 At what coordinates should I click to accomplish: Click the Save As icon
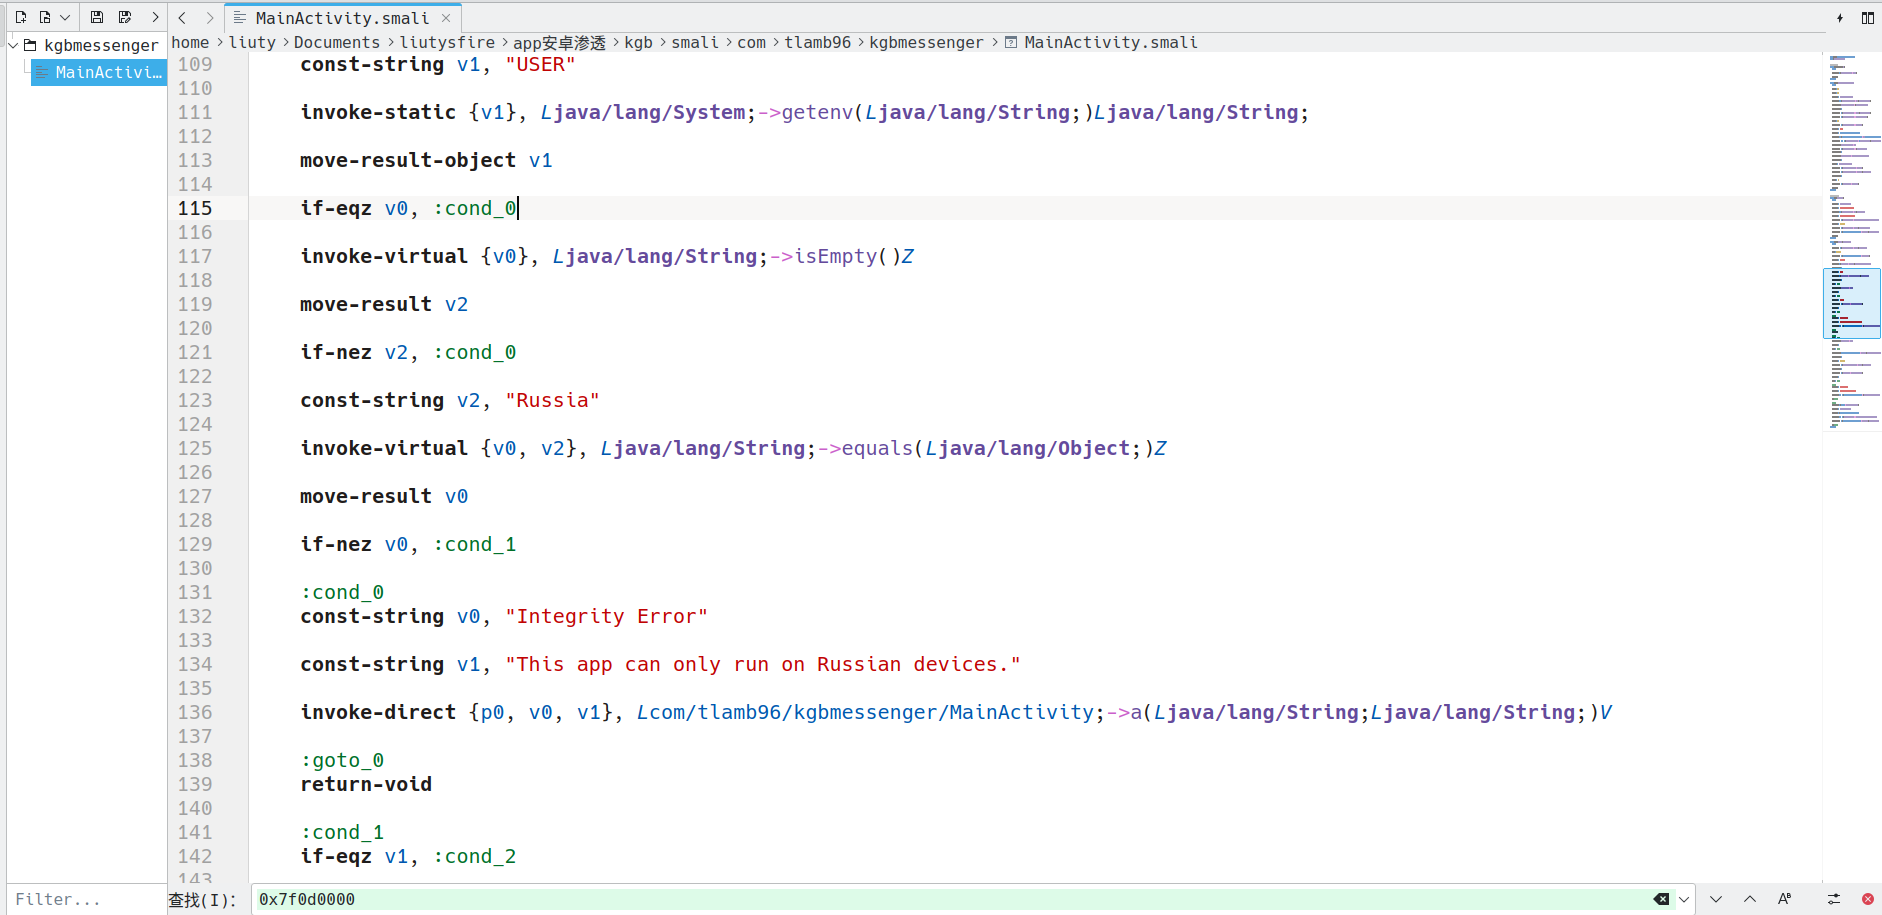[x=125, y=17]
